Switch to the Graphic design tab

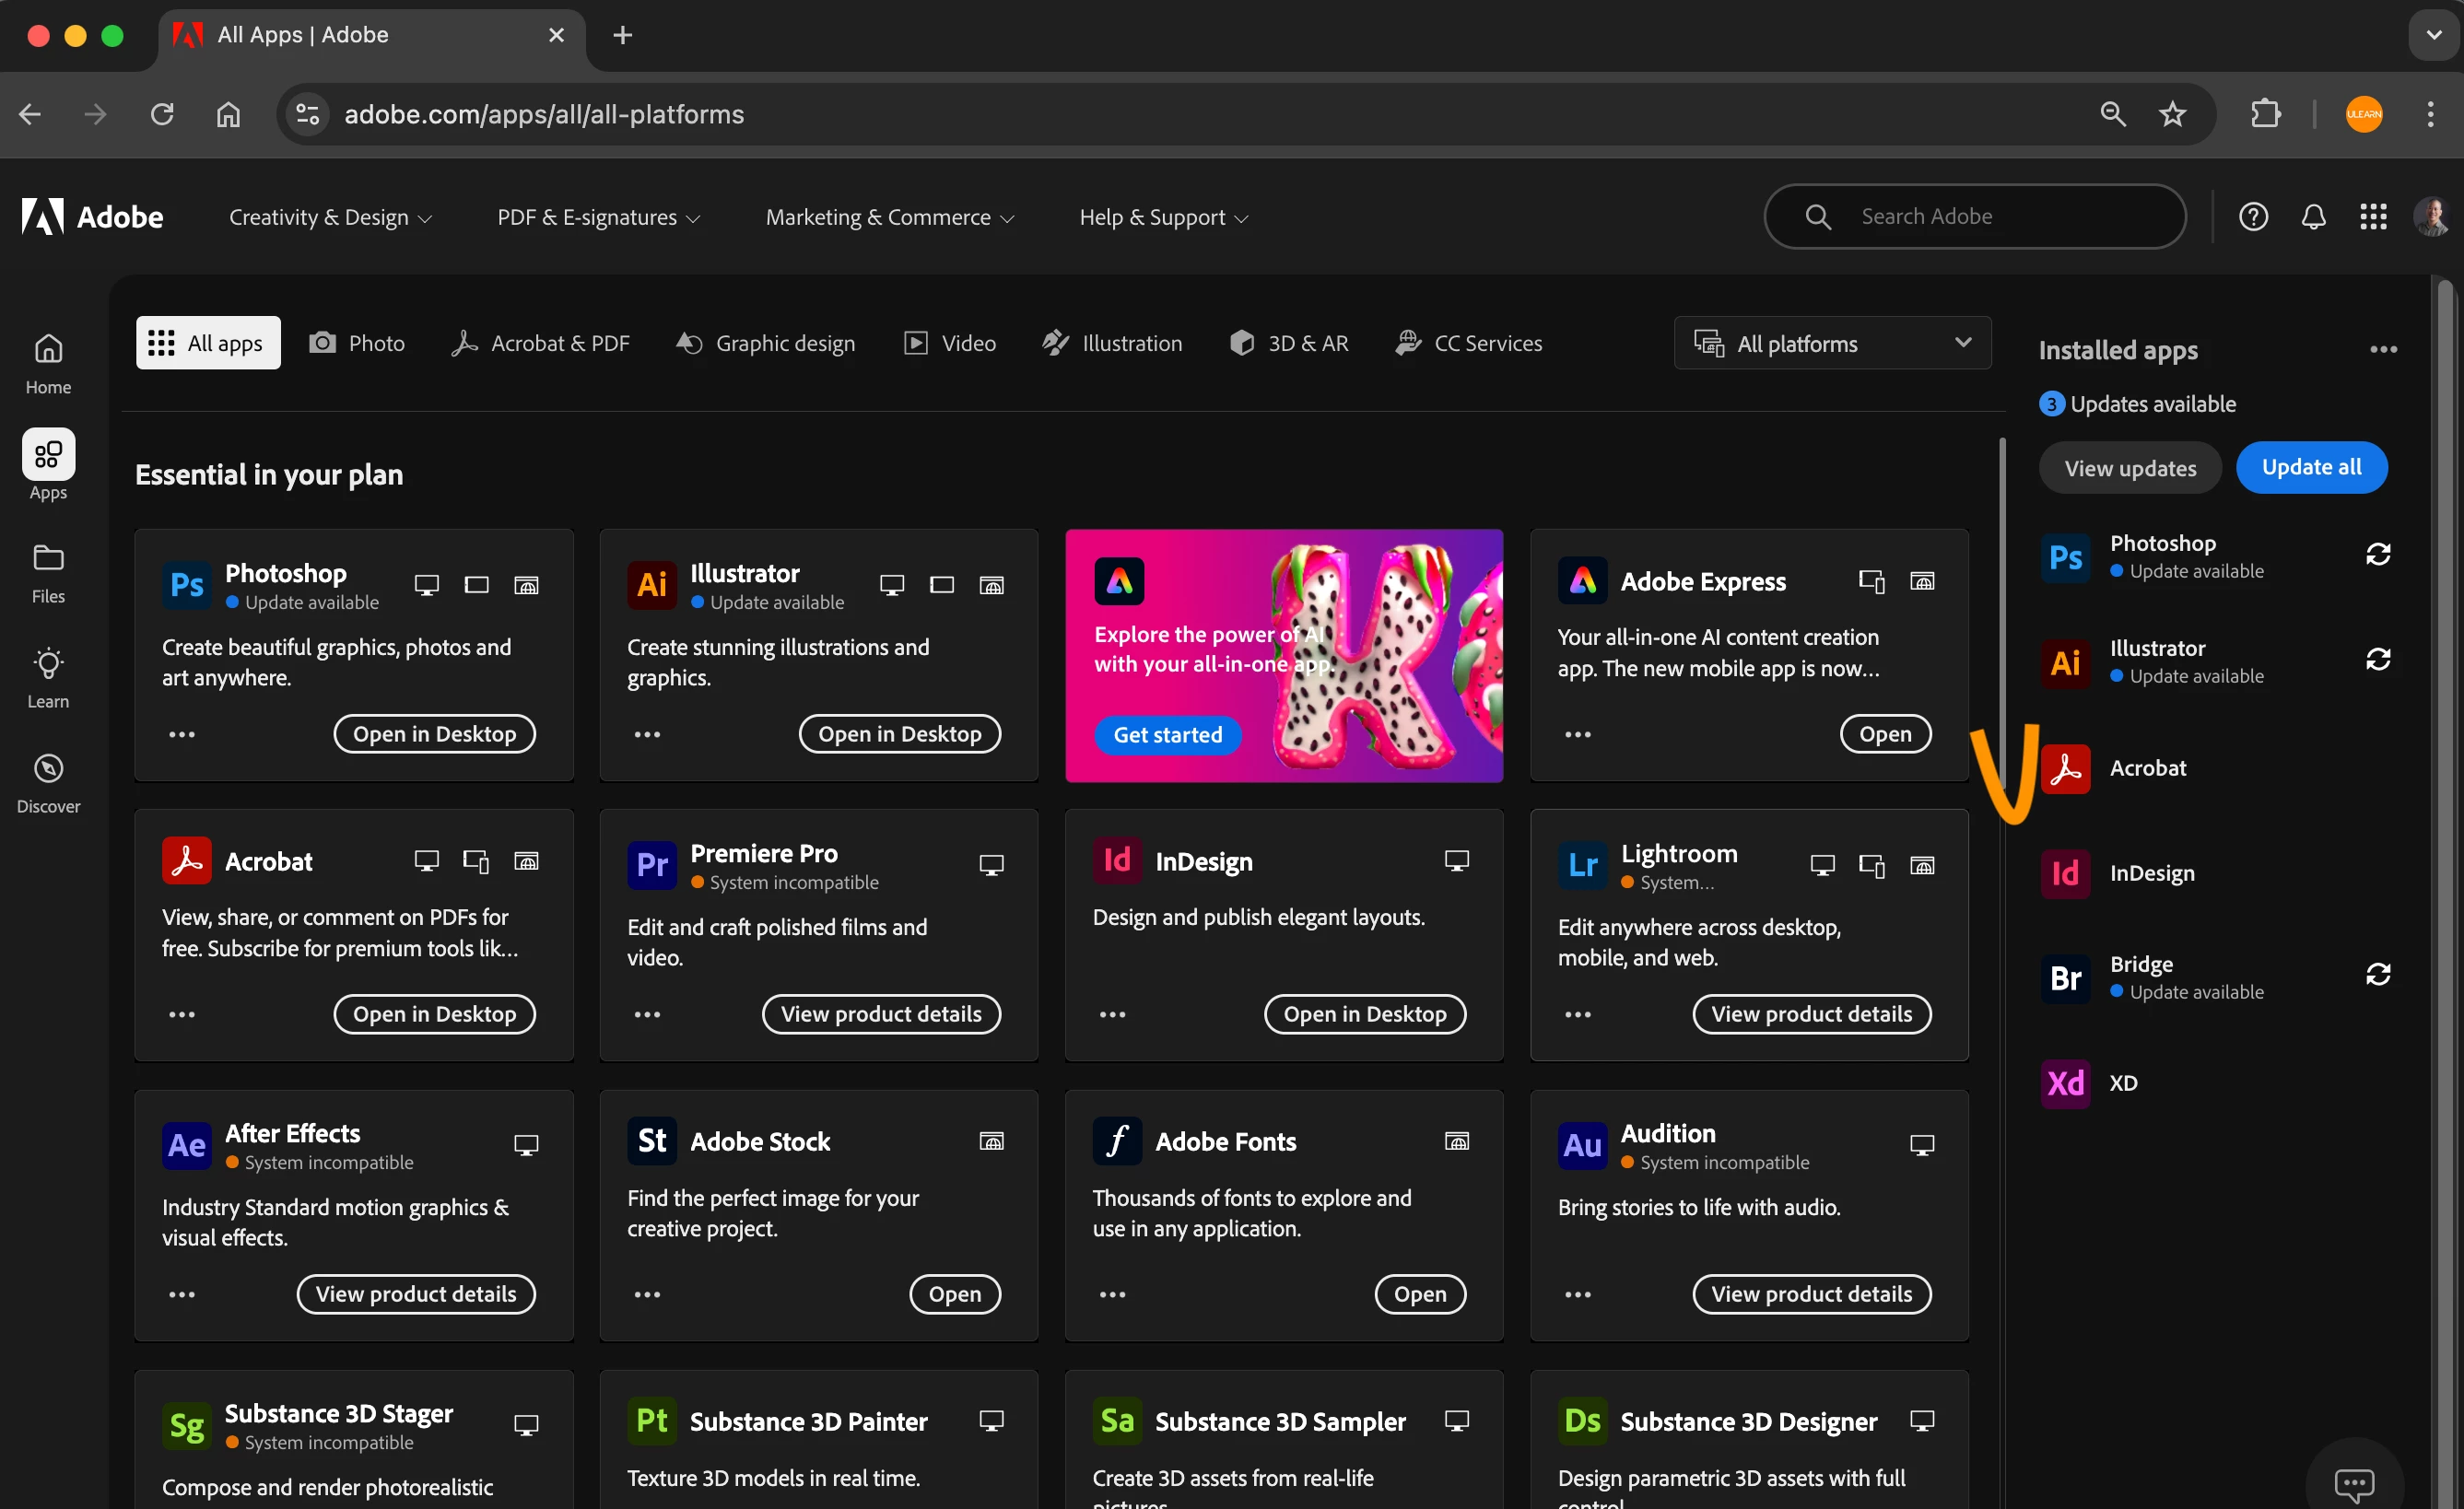[x=766, y=343]
